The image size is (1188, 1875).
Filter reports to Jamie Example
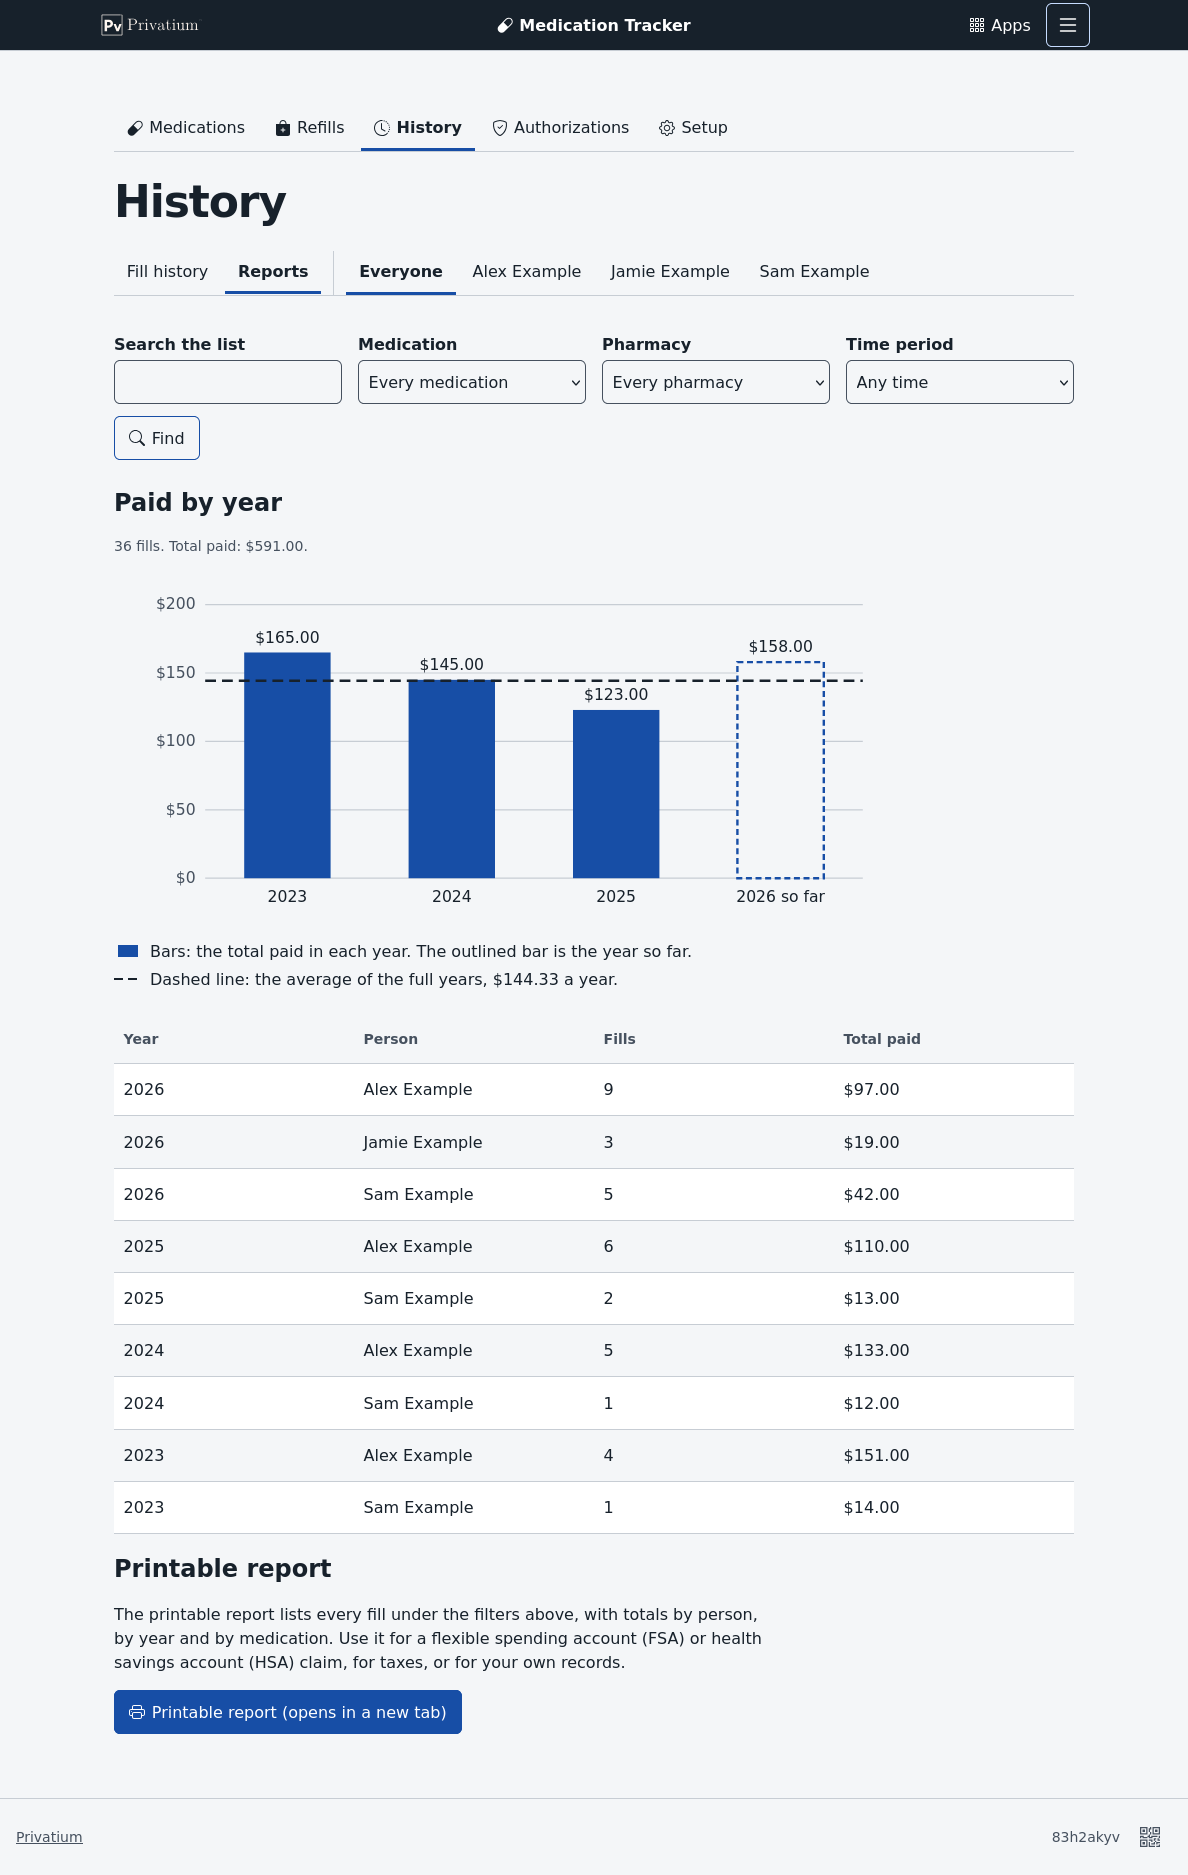click(x=670, y=272)
